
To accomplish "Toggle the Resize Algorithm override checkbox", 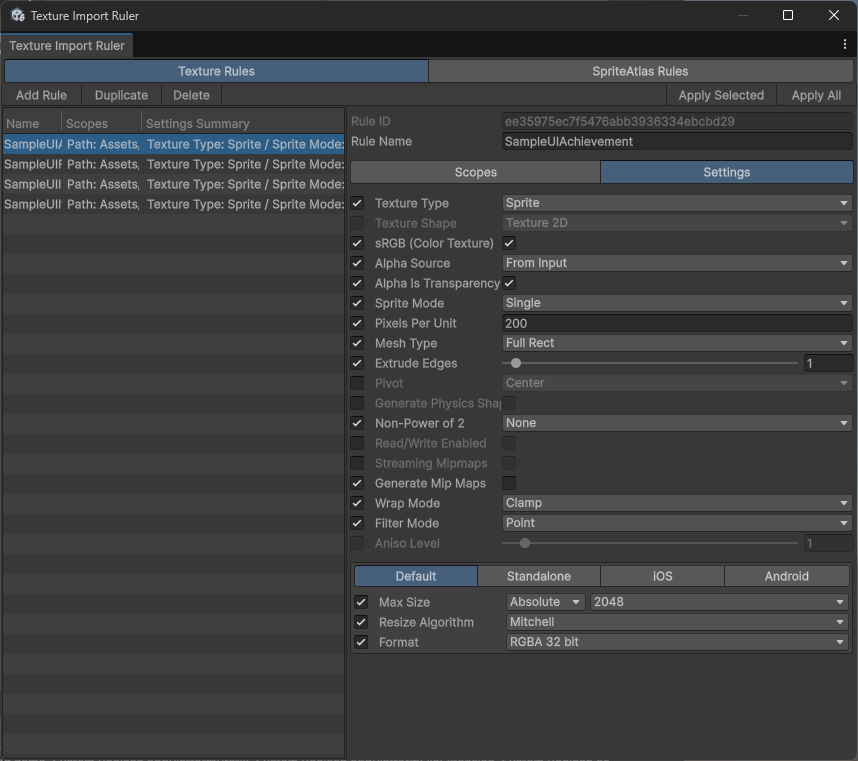I will click(x=361, y=622).
